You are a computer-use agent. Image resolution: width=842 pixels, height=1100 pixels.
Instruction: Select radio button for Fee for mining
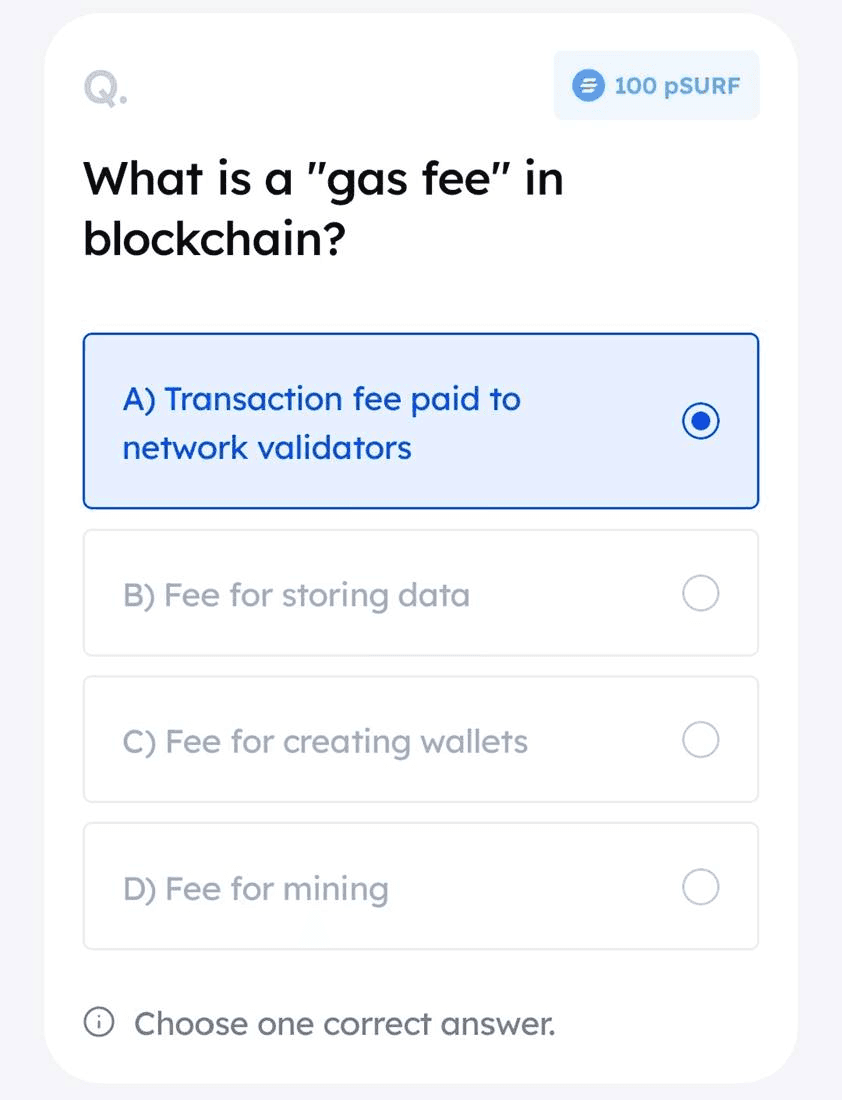tap(700, 887)
